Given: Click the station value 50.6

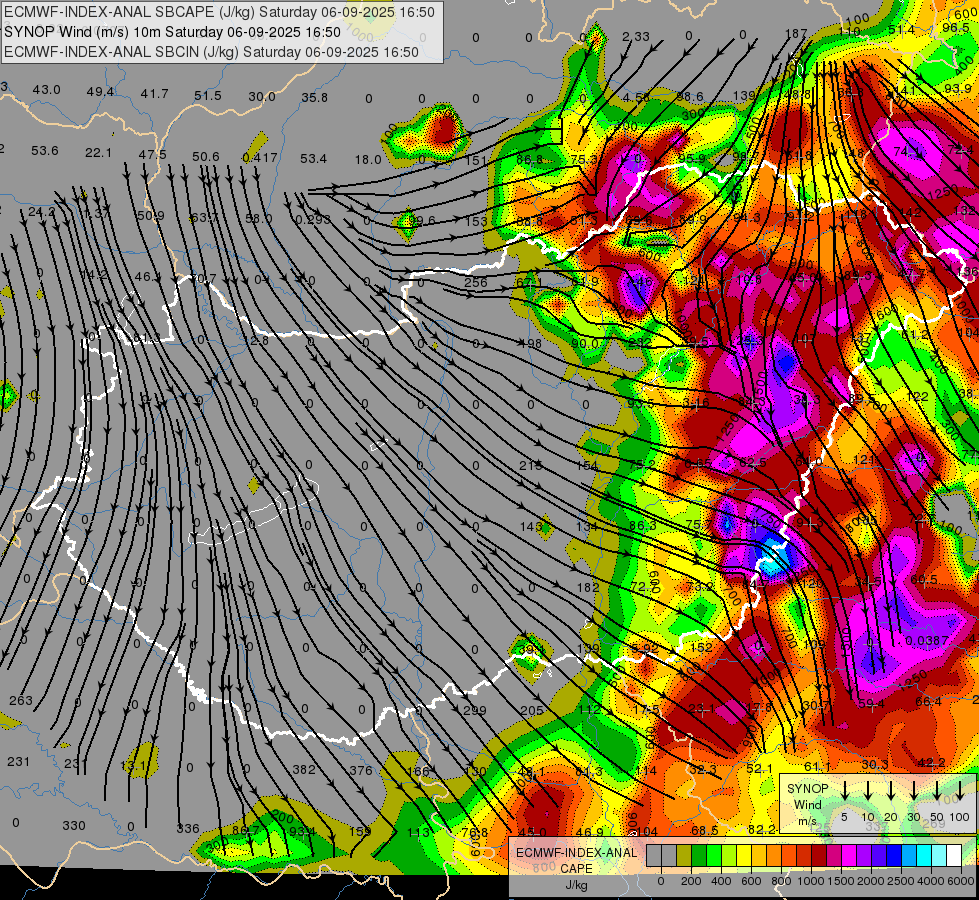Looking at the screenshot, I should (205, 156).
